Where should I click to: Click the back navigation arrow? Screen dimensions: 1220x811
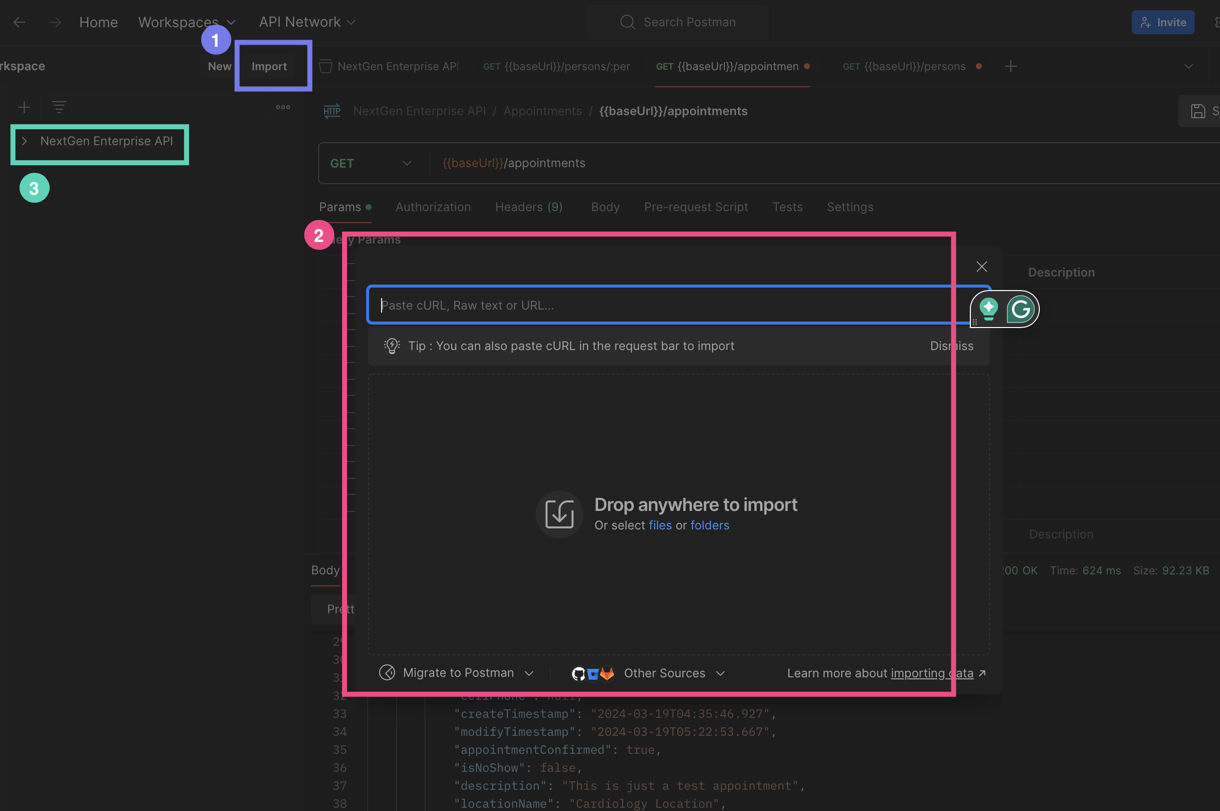coord(20,22)
